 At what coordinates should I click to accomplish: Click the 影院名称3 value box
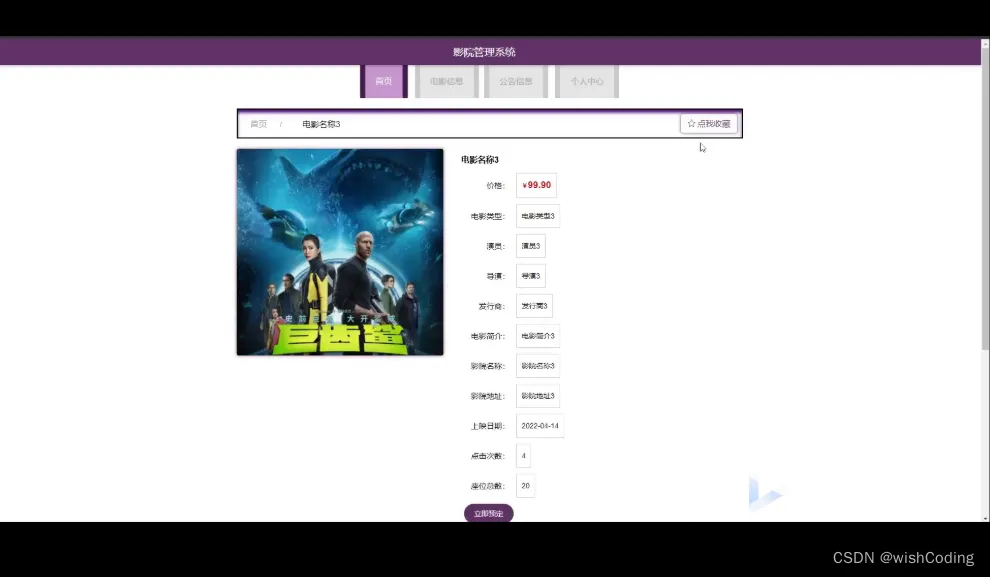click(537, 366)
